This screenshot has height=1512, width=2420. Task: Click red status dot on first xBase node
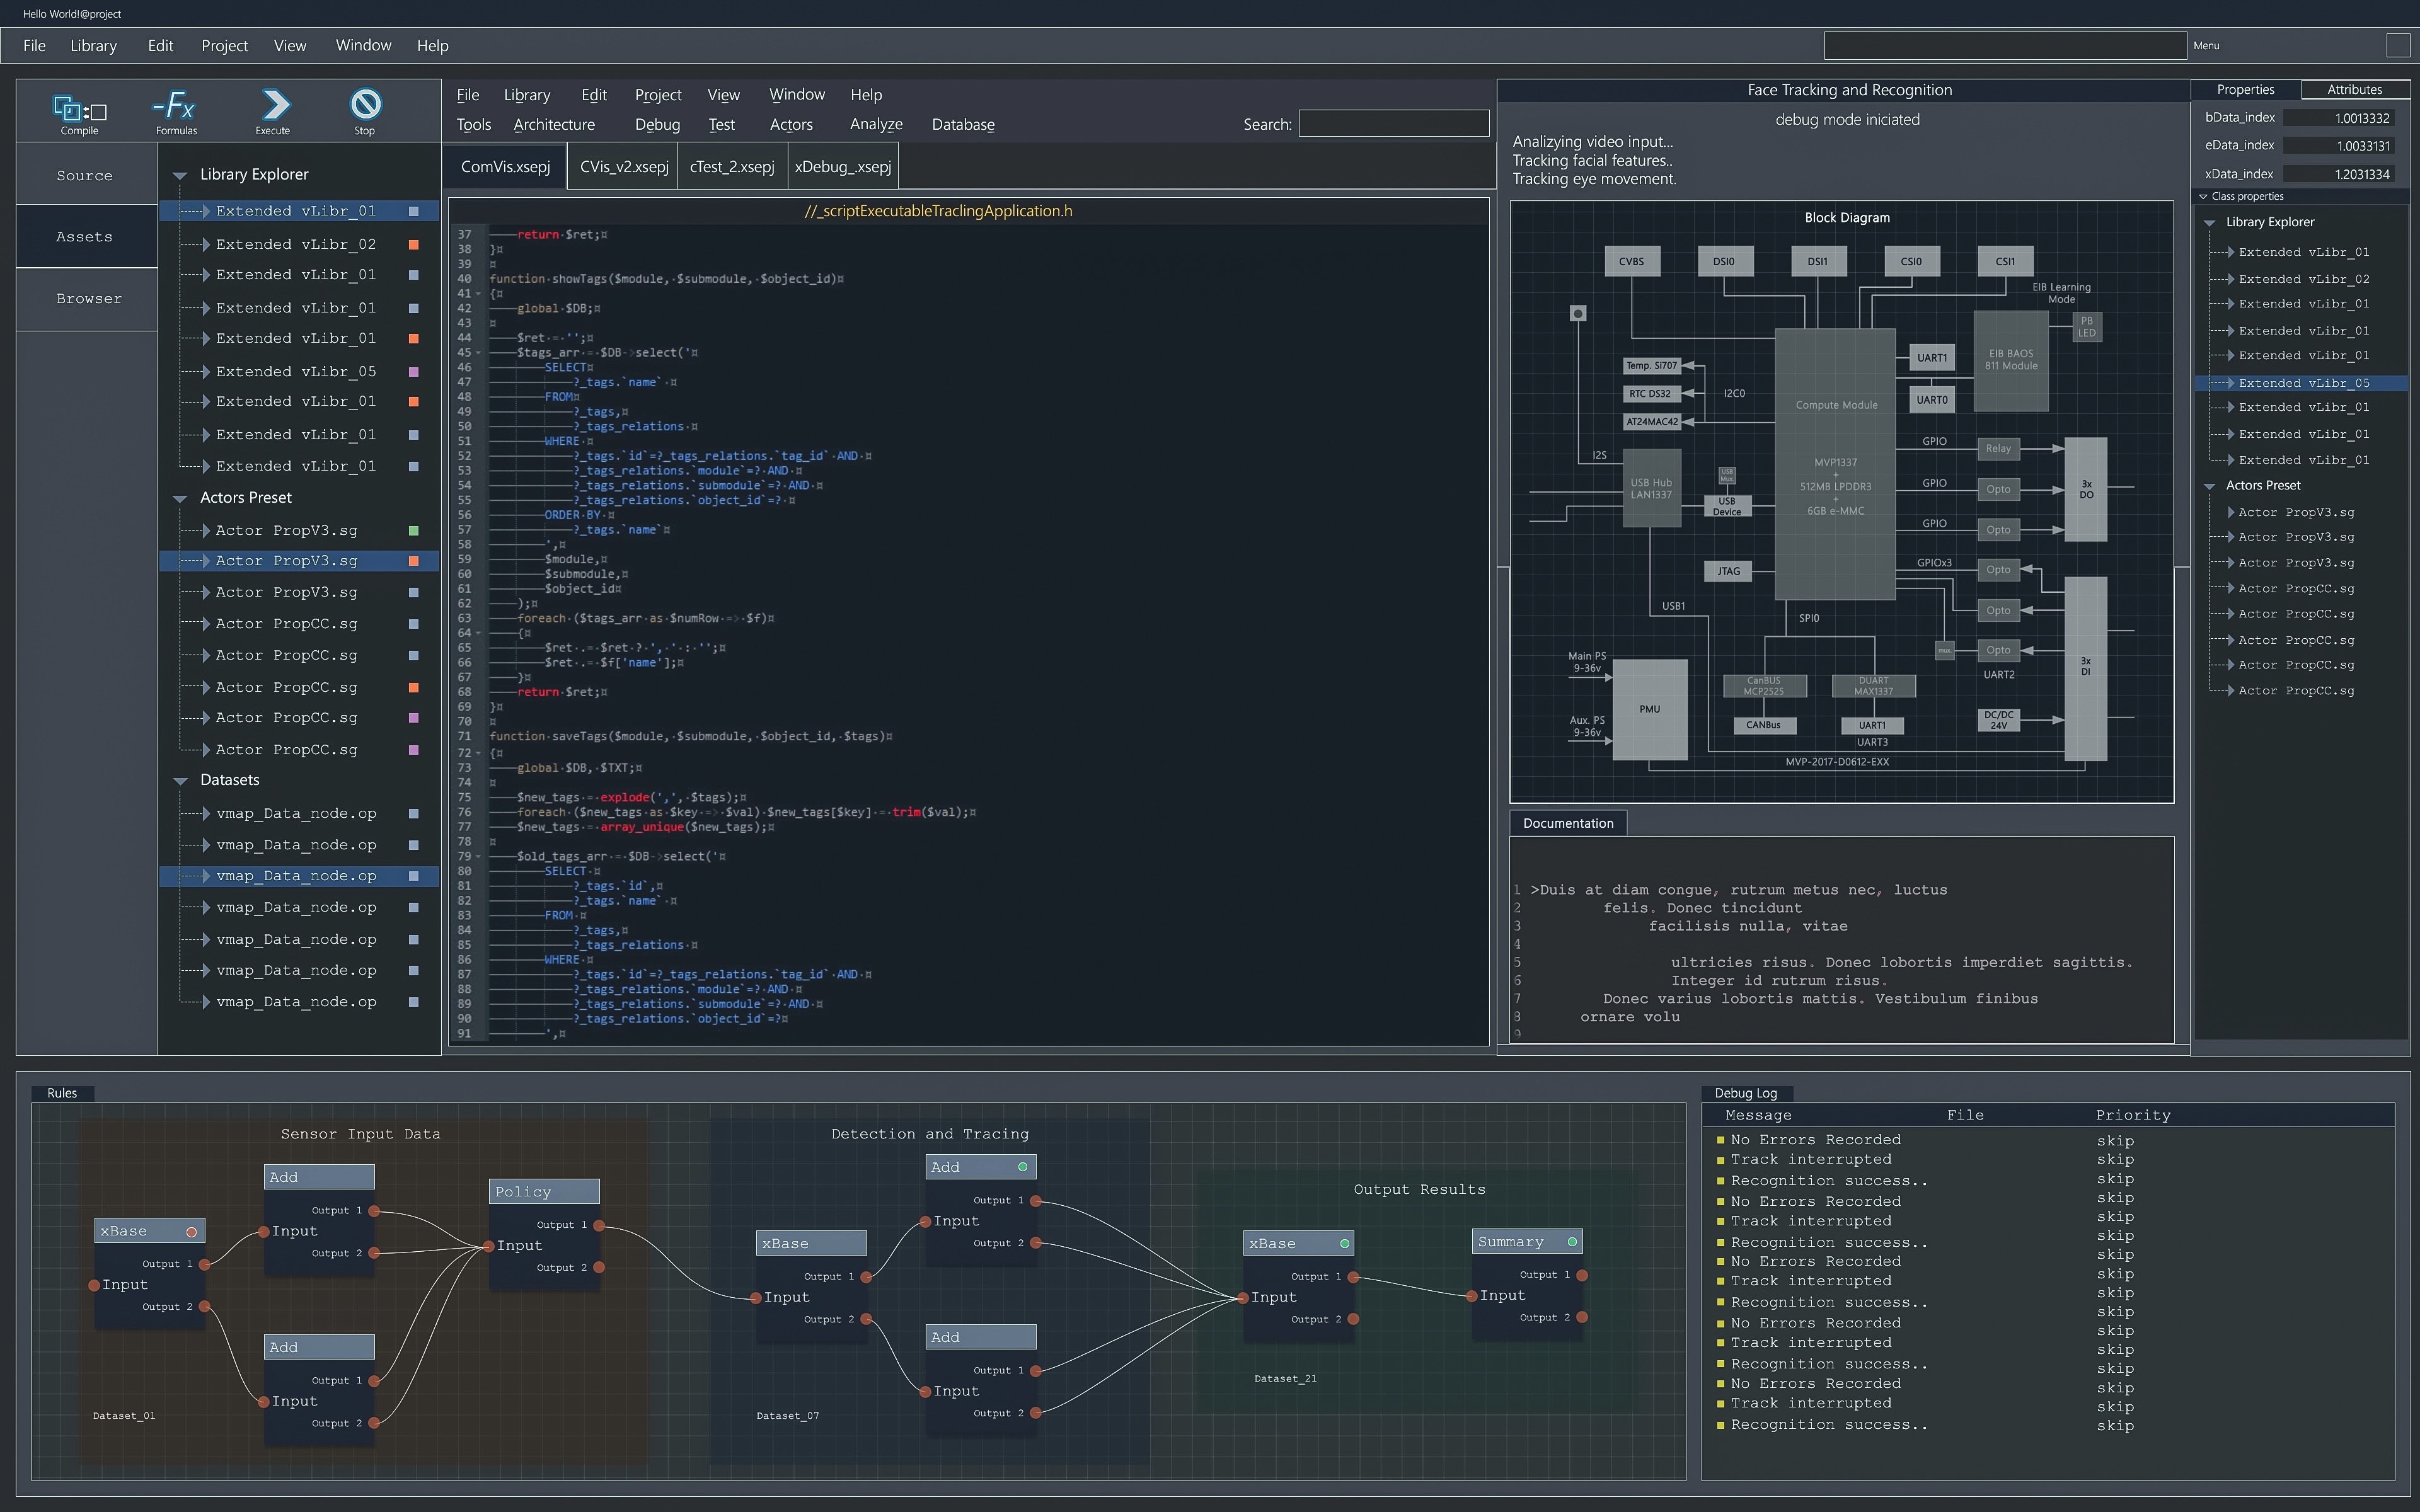191,1231
